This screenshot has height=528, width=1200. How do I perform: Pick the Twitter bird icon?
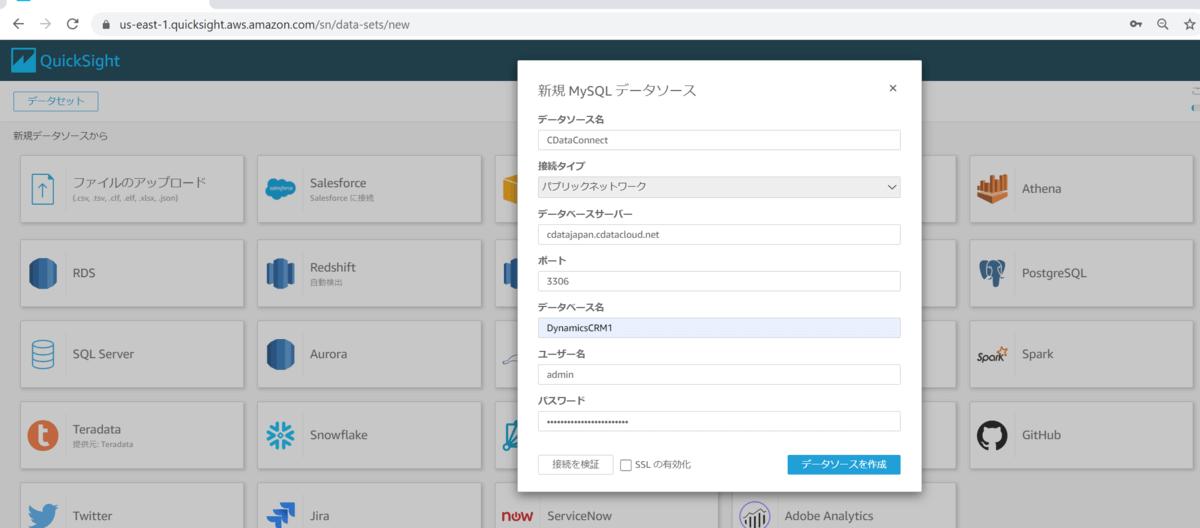pyautogui.click(x=43, y=516)
